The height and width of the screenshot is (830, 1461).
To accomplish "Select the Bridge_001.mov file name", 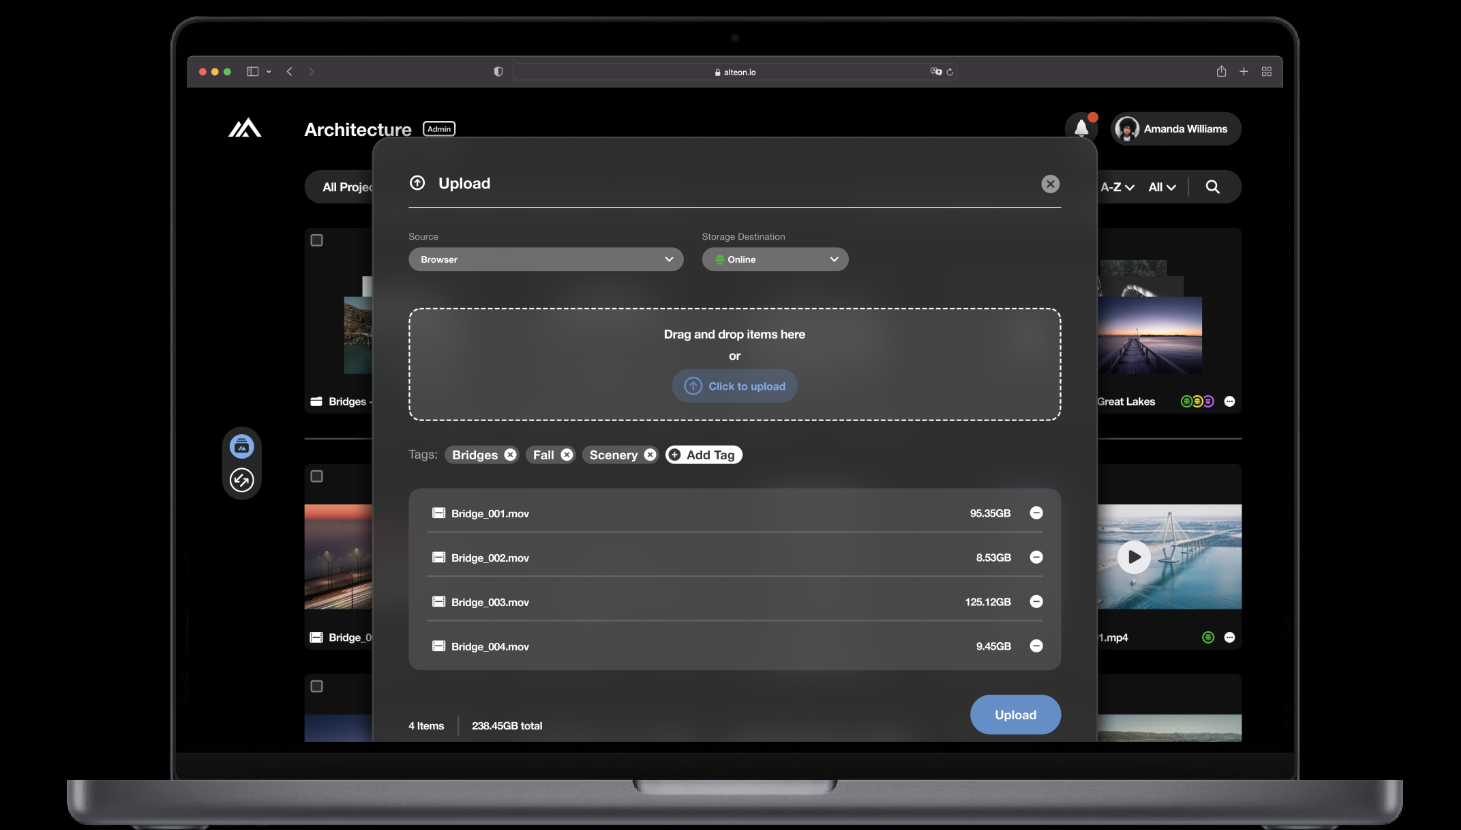I will click(x=490, y=514).
